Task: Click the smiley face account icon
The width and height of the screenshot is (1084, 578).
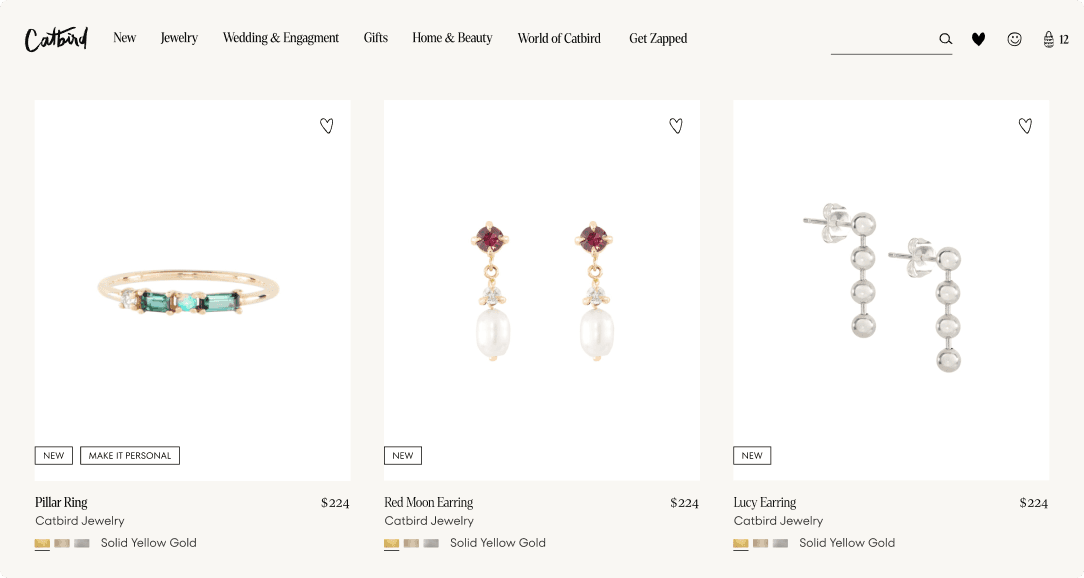Action: 1014,39
